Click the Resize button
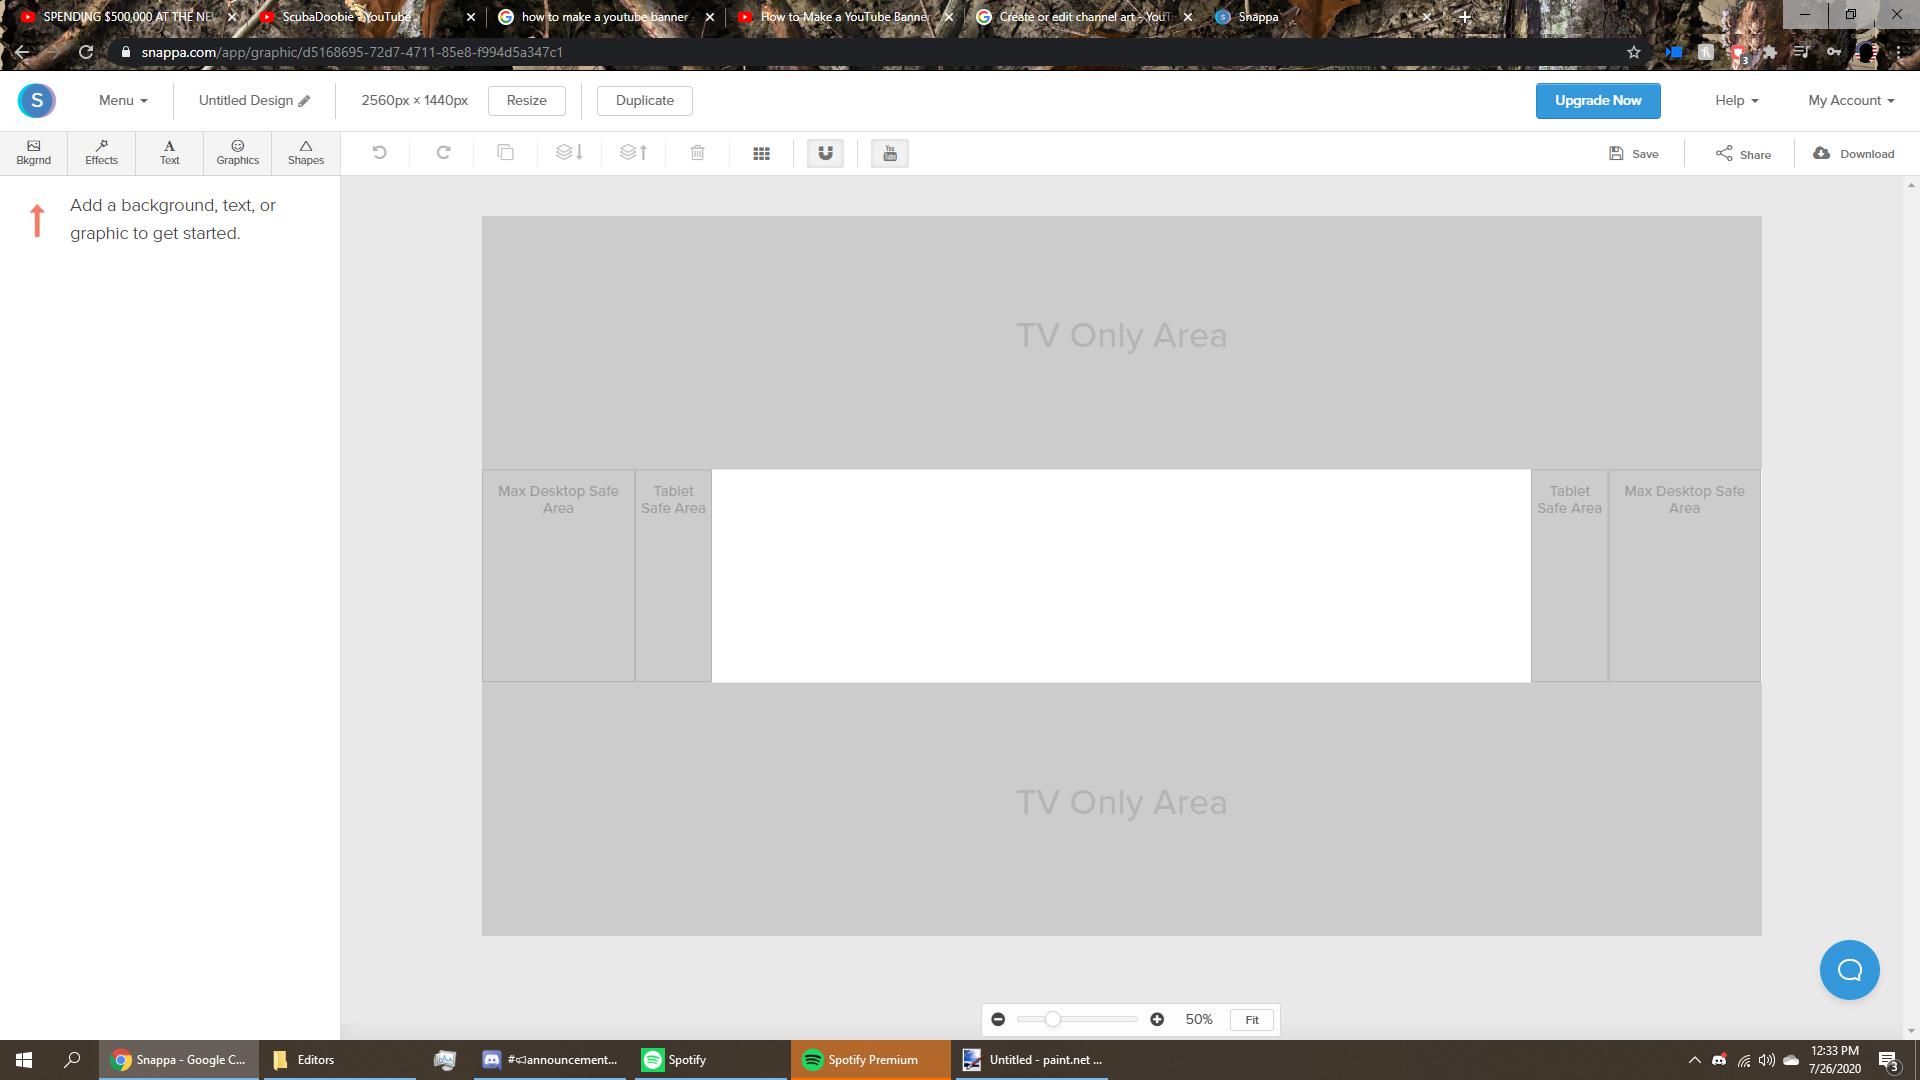 pos(526,100)
